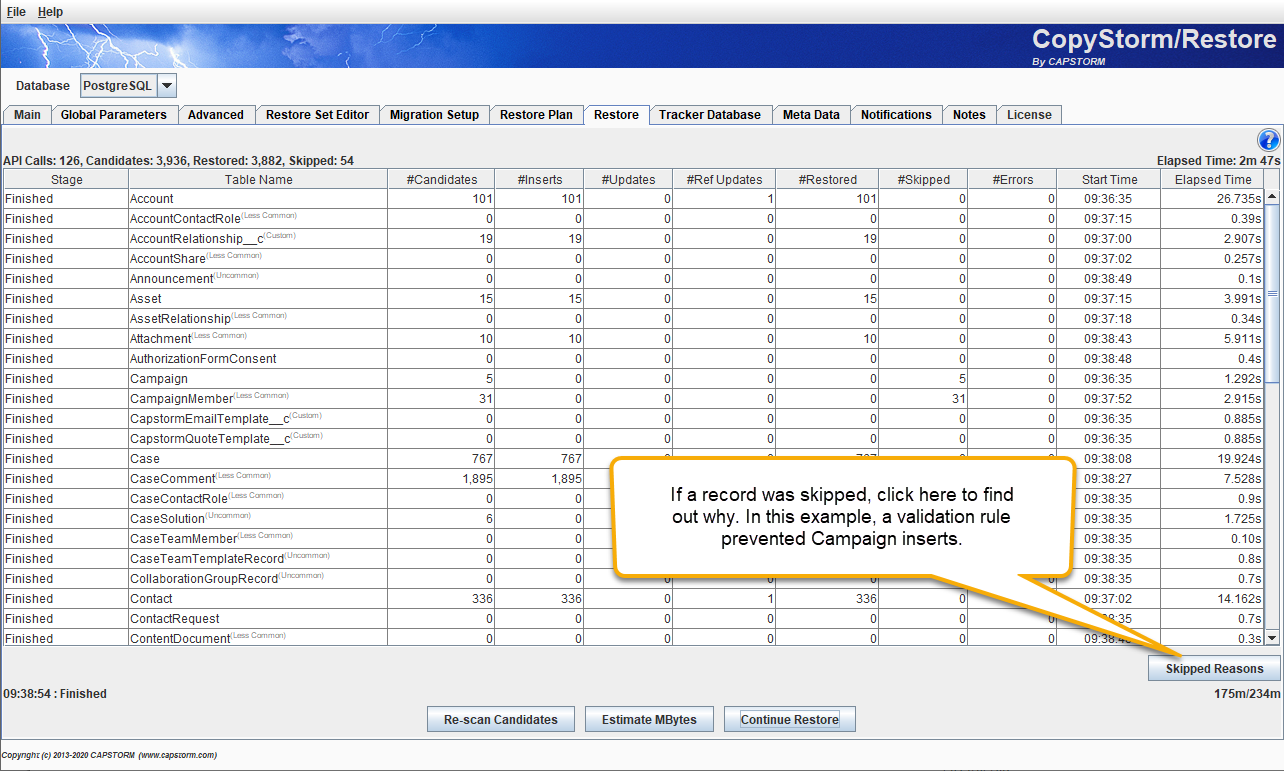1284x771 pixels.
Task: Open the License tab
Action: [x=1029, y=115]
